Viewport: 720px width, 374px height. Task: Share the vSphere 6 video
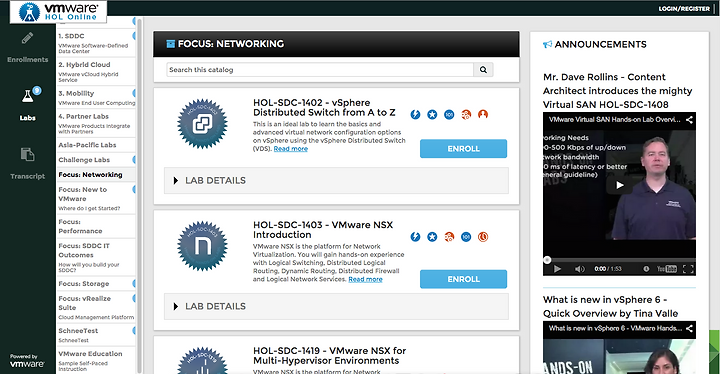pyautogui.click(x=689, y=329)
